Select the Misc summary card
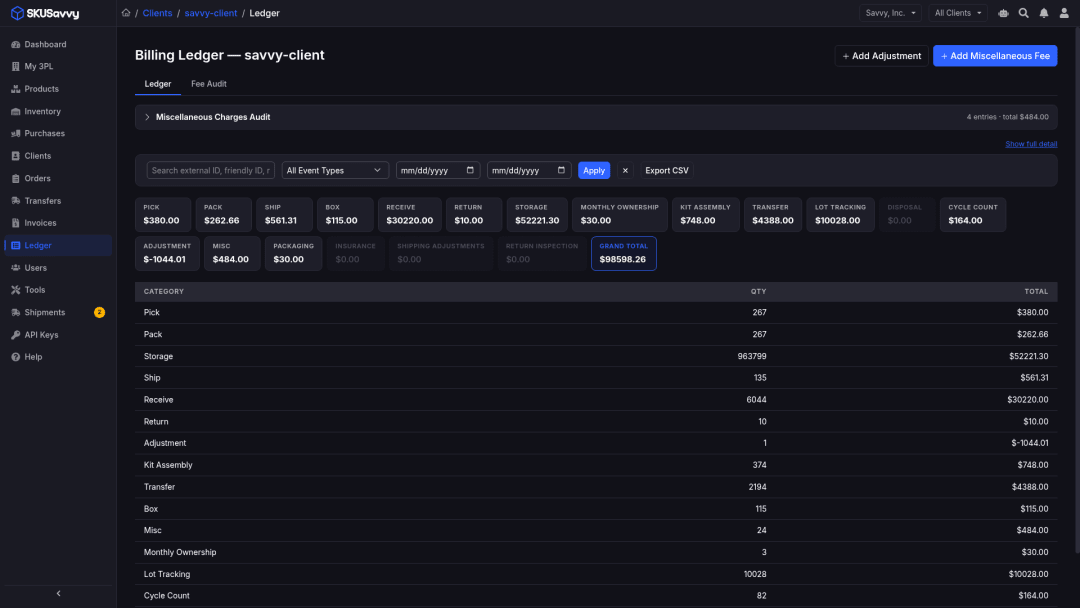Viewport: 1080px width, 608px height. click(232, 253)
